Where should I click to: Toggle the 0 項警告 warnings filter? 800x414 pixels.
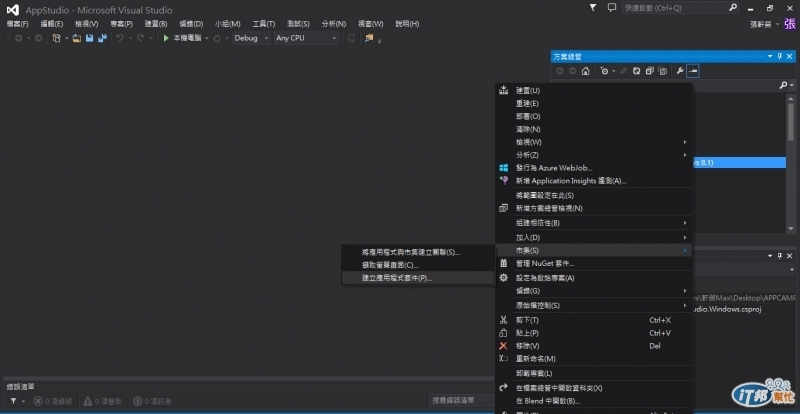pyautogui.click(x=103, y=401)
